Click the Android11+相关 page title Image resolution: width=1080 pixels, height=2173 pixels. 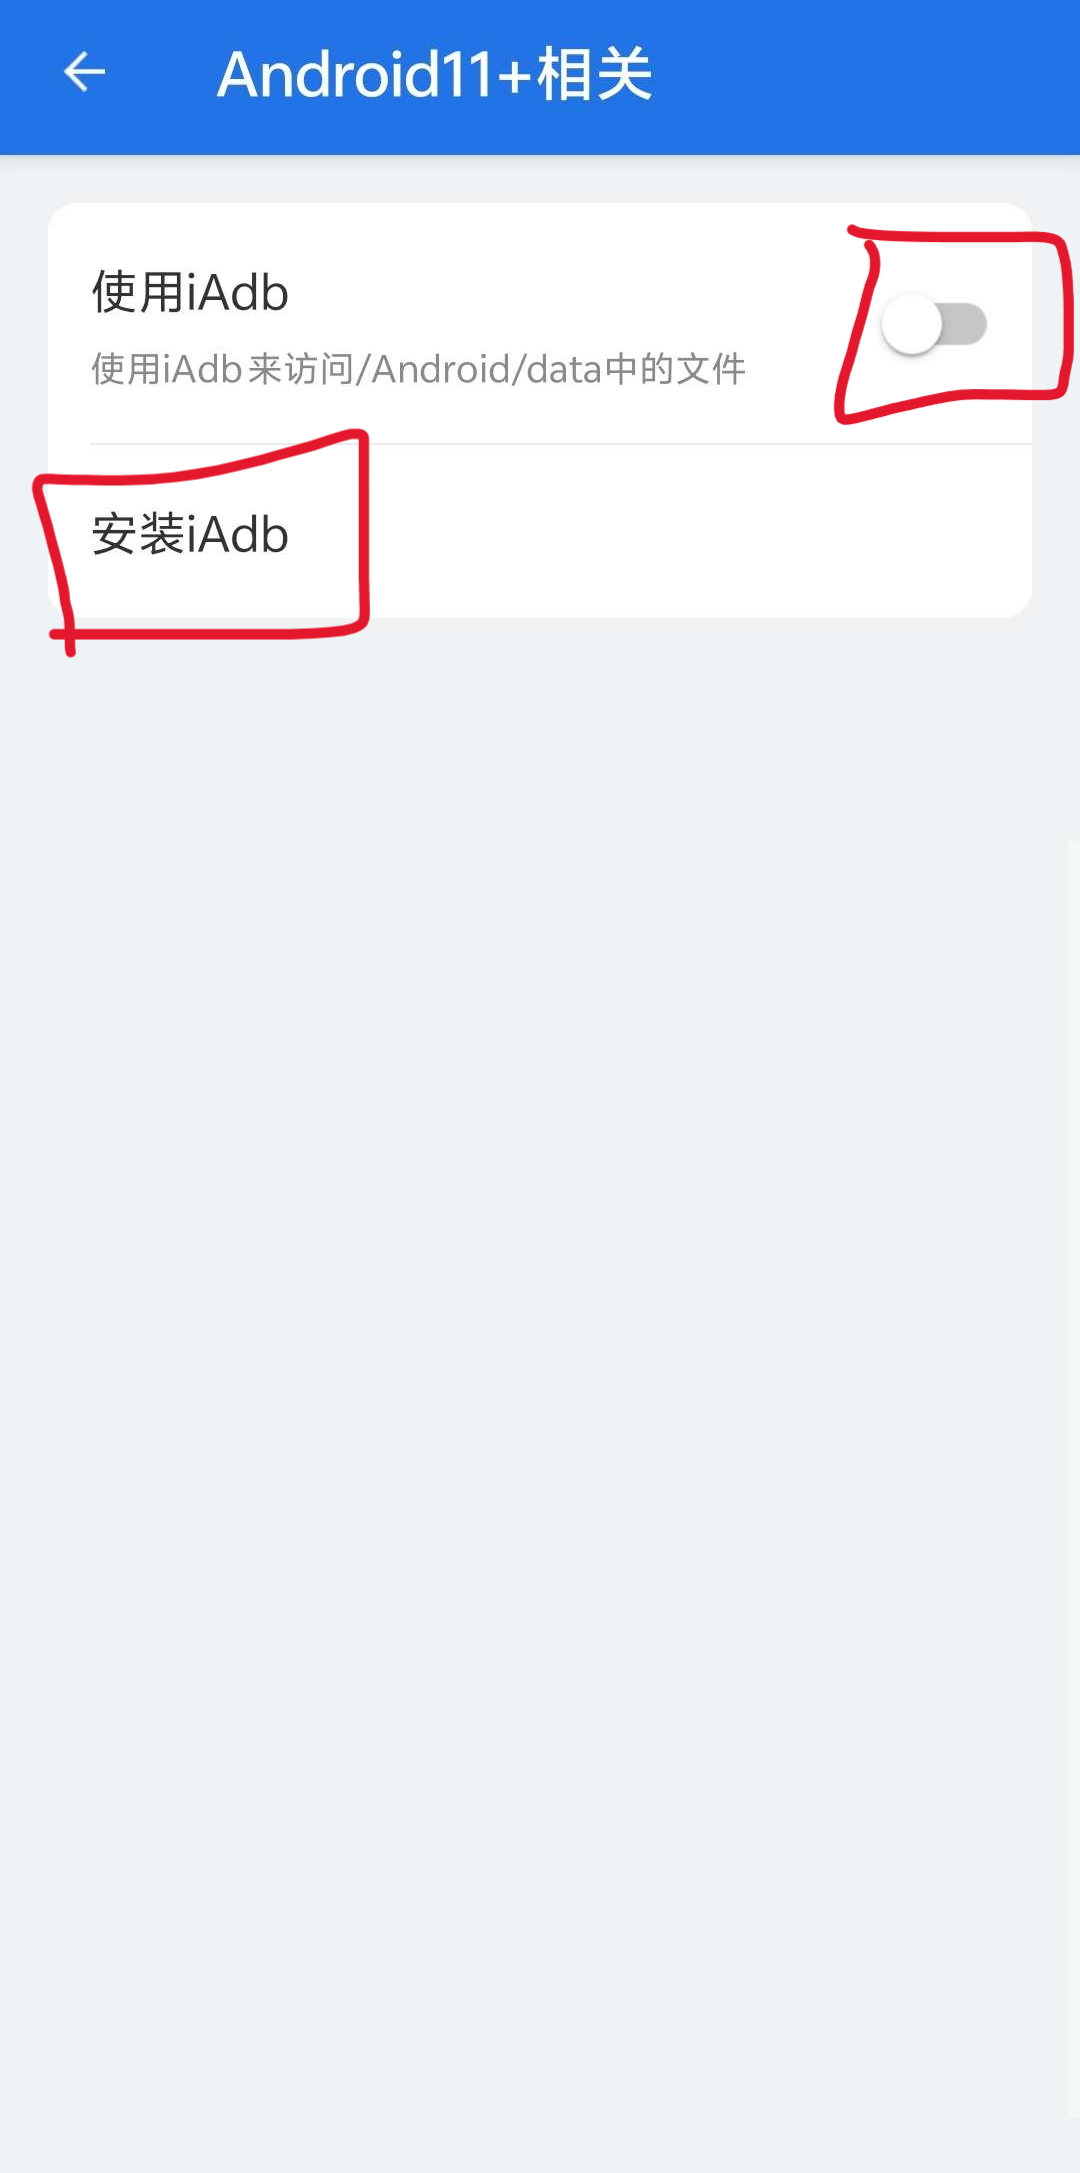pyautogui.click(x=434, y=74)
